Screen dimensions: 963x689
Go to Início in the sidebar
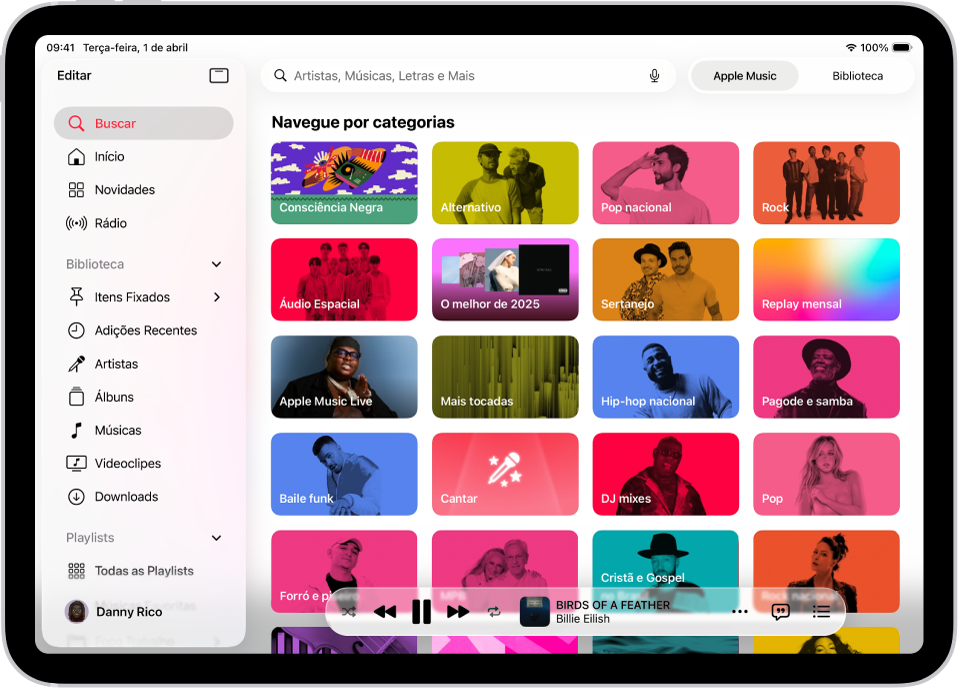tap(144, 157)
